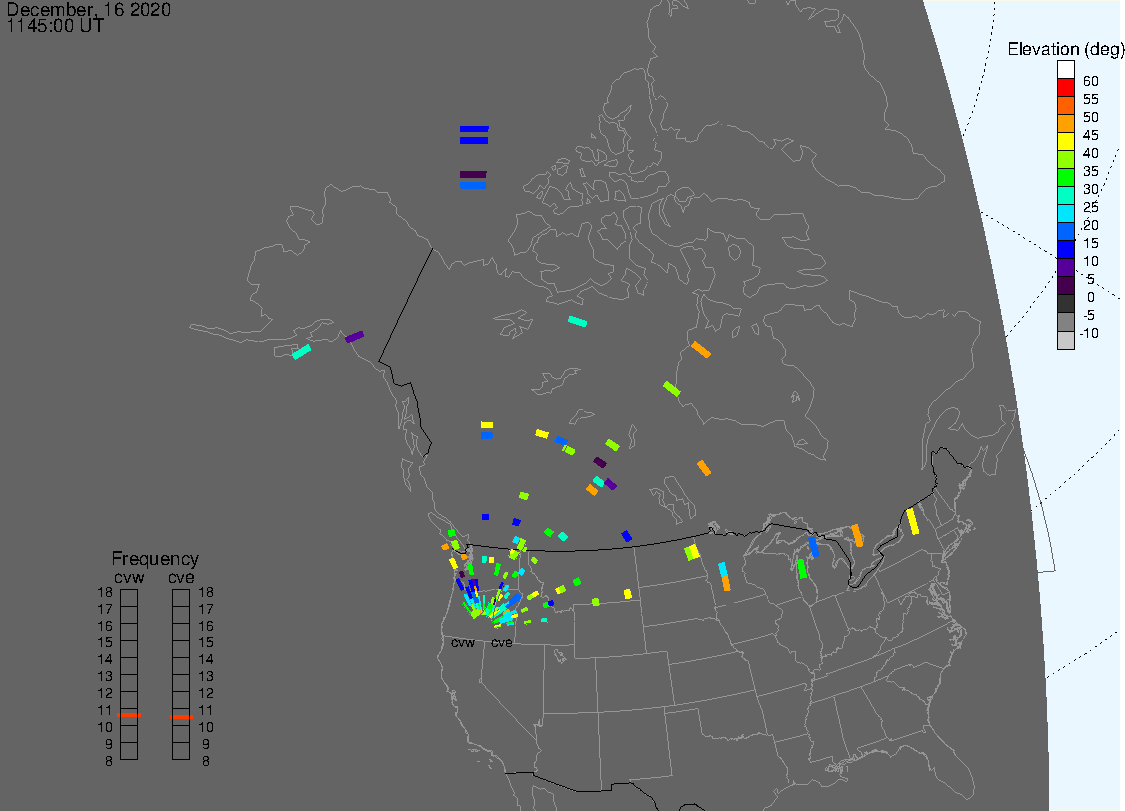Click "8" on the cve frequency scale
Screen dimensions: 1125x811
(206, 761)
